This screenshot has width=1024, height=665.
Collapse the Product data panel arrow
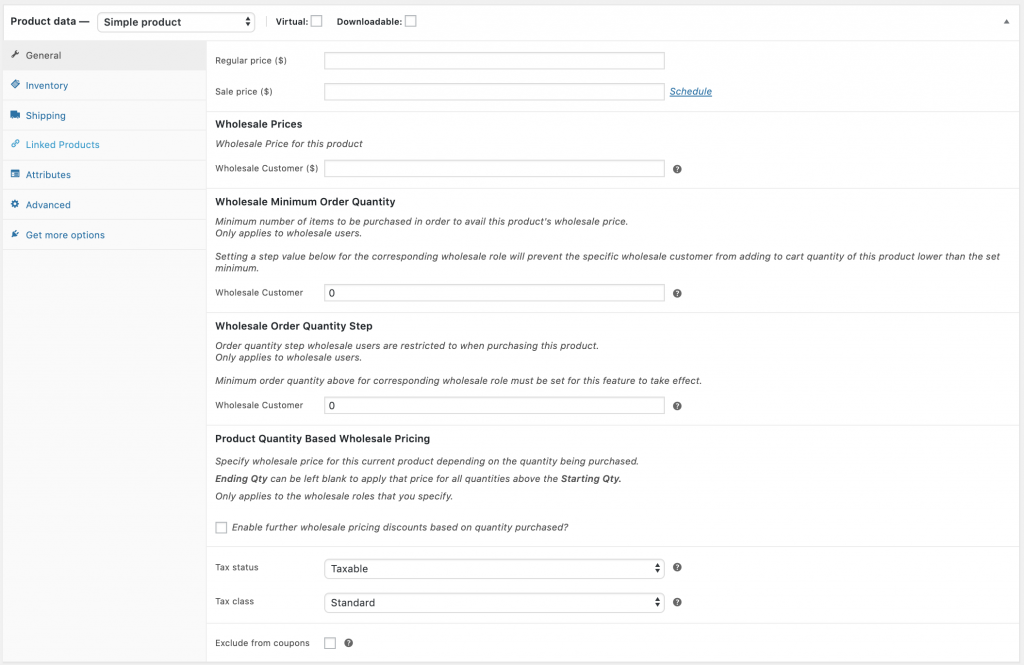click(x=1006, y=22)
